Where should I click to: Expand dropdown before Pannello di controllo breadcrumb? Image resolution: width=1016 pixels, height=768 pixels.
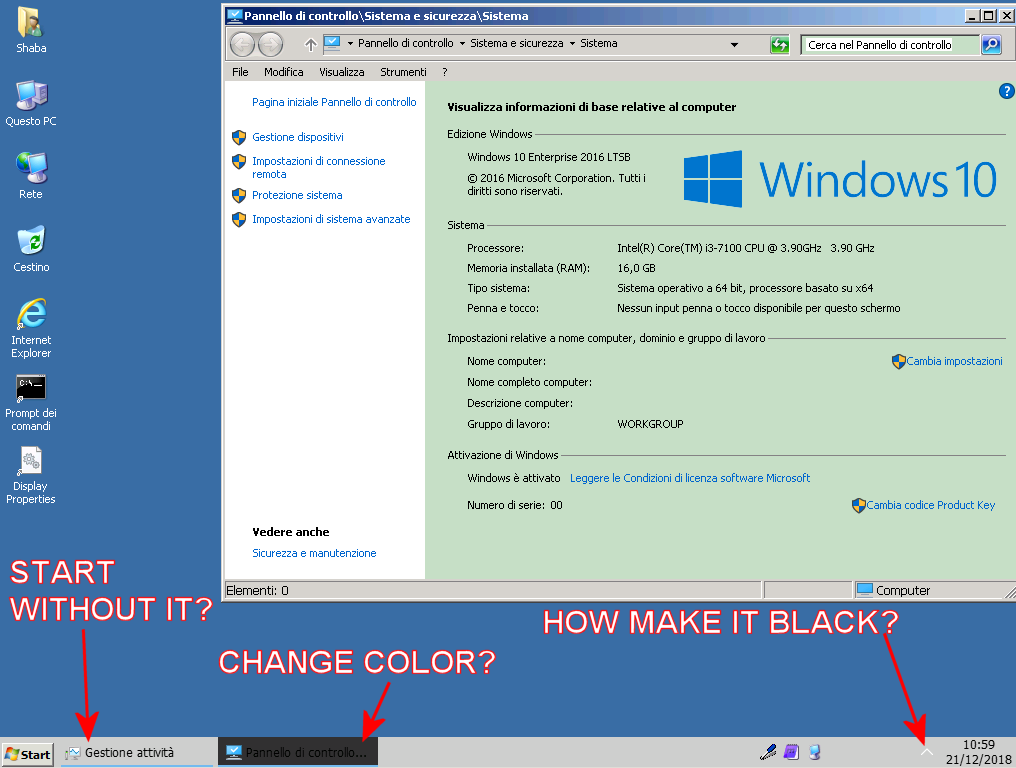[350, 43]
